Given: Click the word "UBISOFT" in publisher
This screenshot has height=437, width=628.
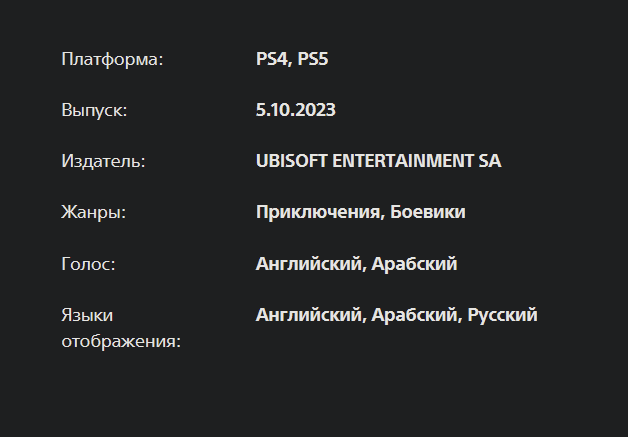Looking at the screenshot, I should tap(292, 161).
